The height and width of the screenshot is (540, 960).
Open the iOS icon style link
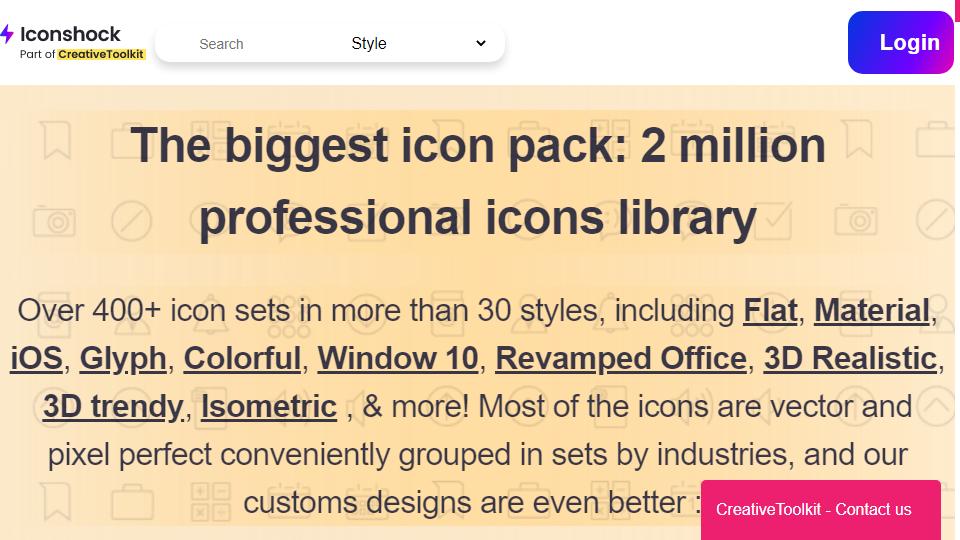(x=36, y=358)
